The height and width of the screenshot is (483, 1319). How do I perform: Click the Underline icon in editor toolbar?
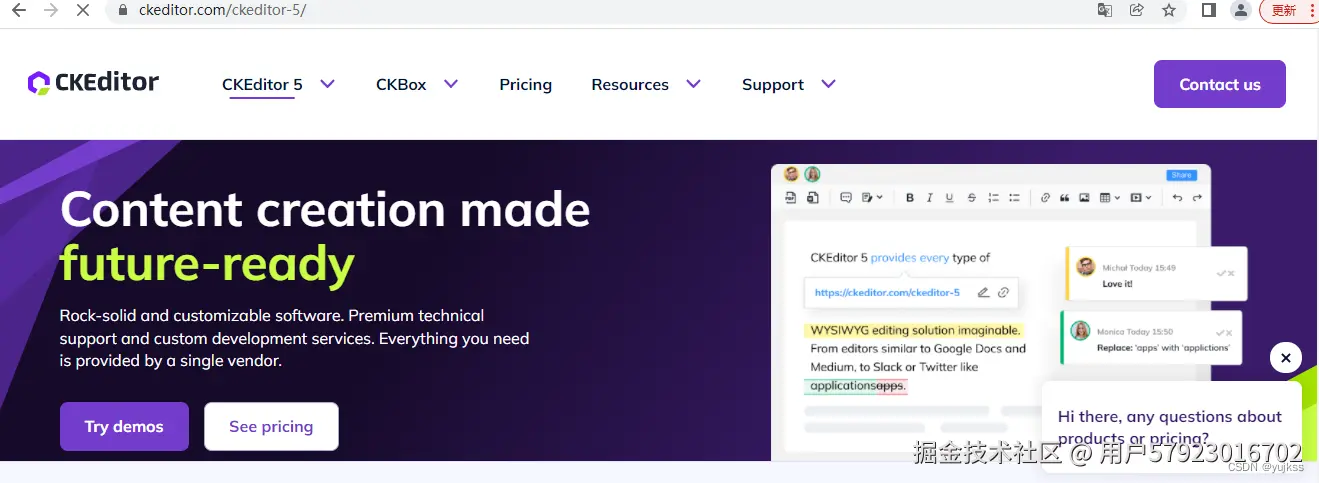click(x=949, y=197)
